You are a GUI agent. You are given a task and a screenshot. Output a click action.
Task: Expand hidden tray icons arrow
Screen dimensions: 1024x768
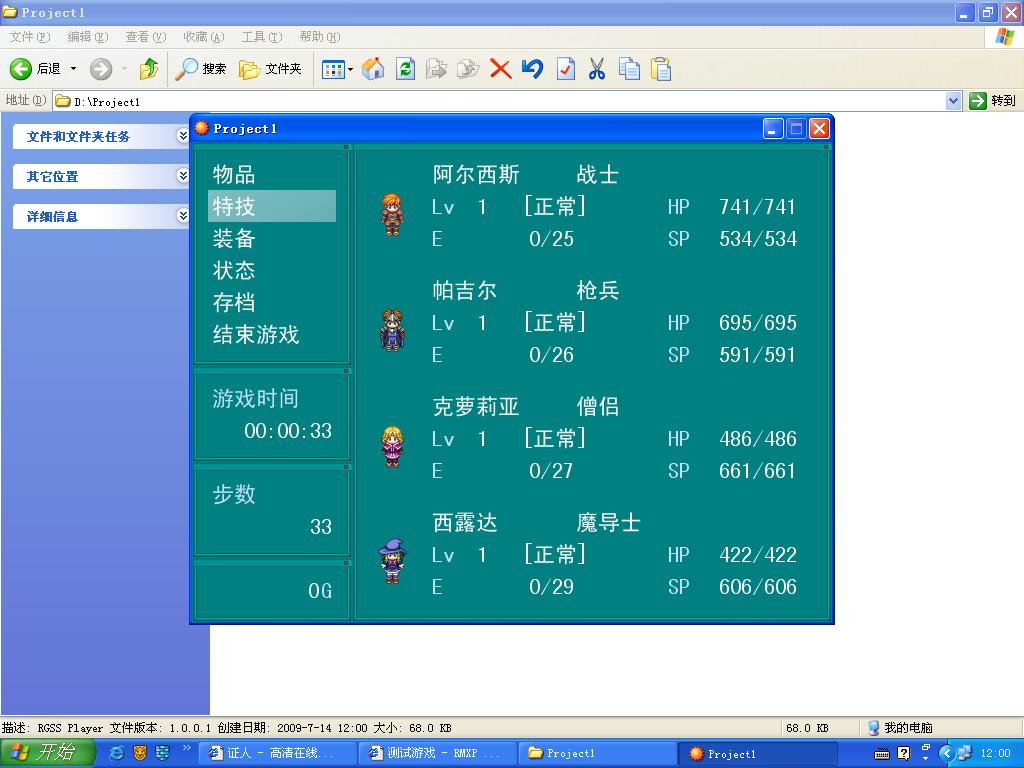[946, 754]
